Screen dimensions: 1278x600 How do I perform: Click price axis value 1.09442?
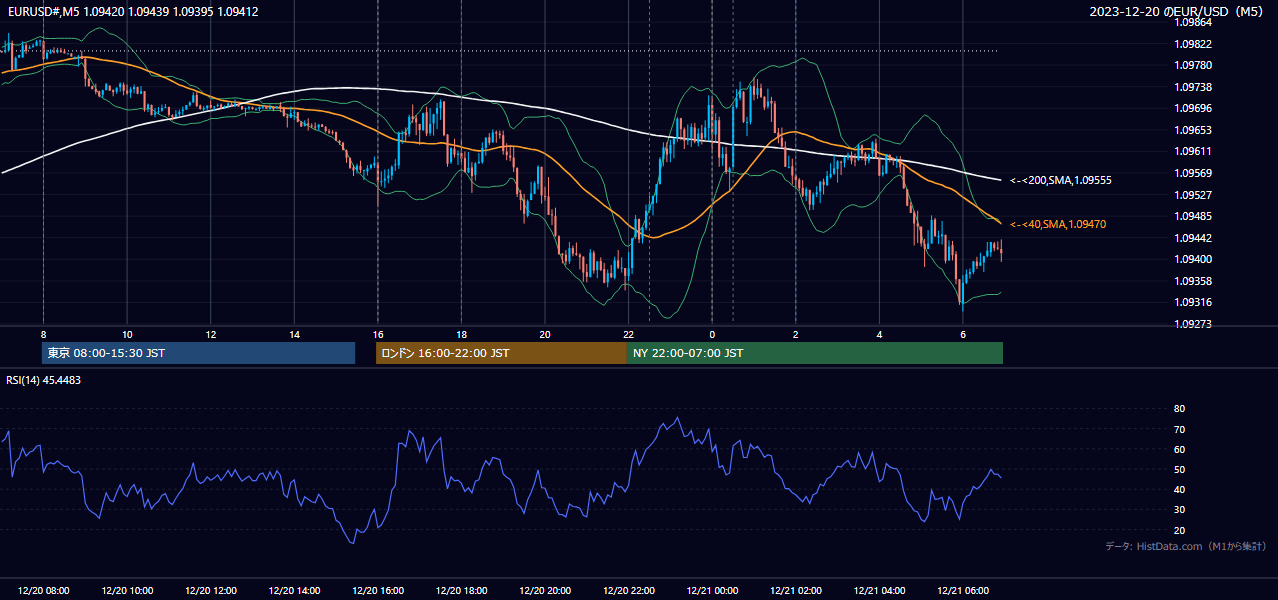[x=1192, y=239]
